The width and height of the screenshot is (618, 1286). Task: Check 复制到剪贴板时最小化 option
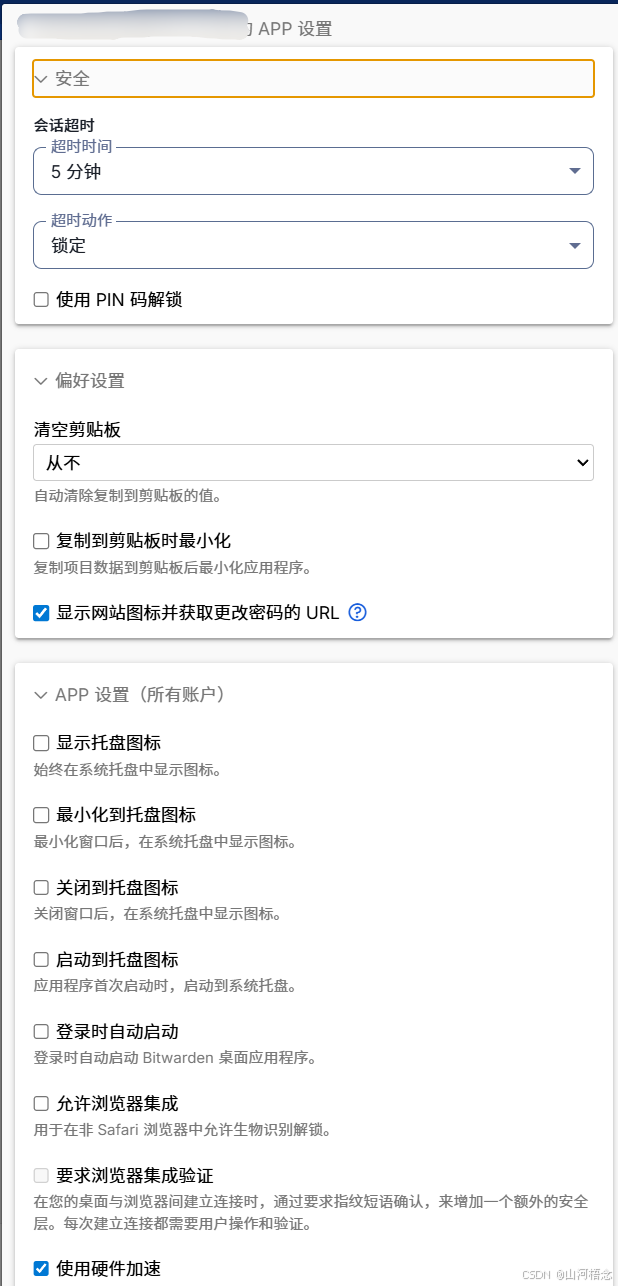pyautogui.click(x=41, y=541)
